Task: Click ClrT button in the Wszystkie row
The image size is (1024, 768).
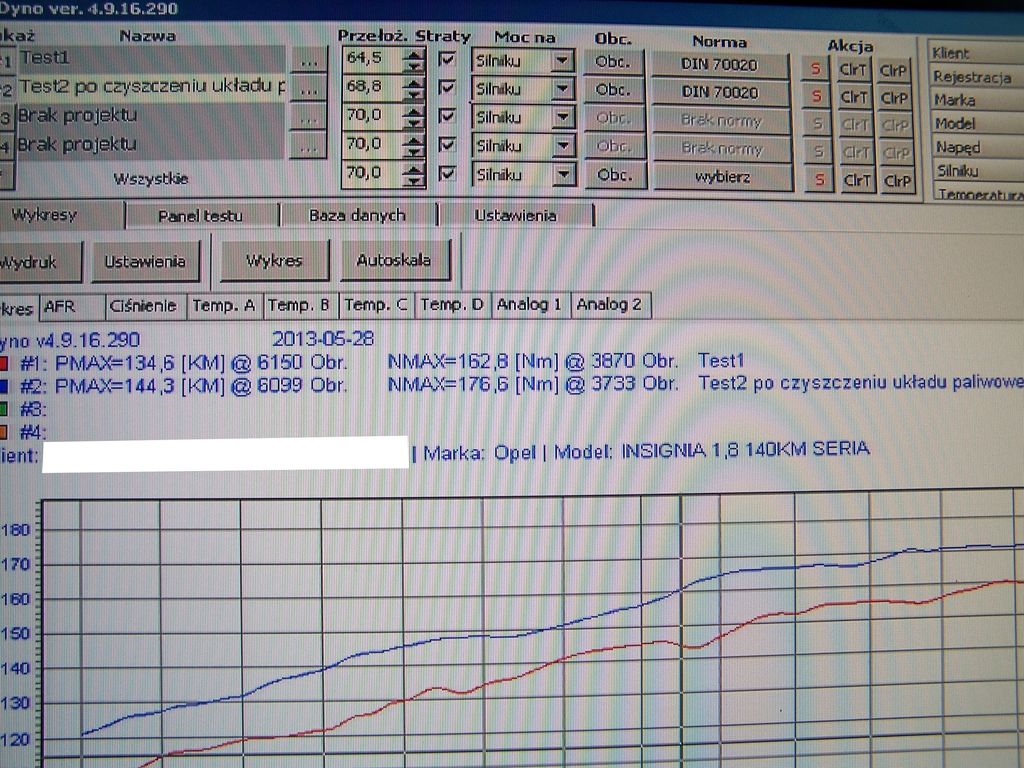Action: point(856,180)
